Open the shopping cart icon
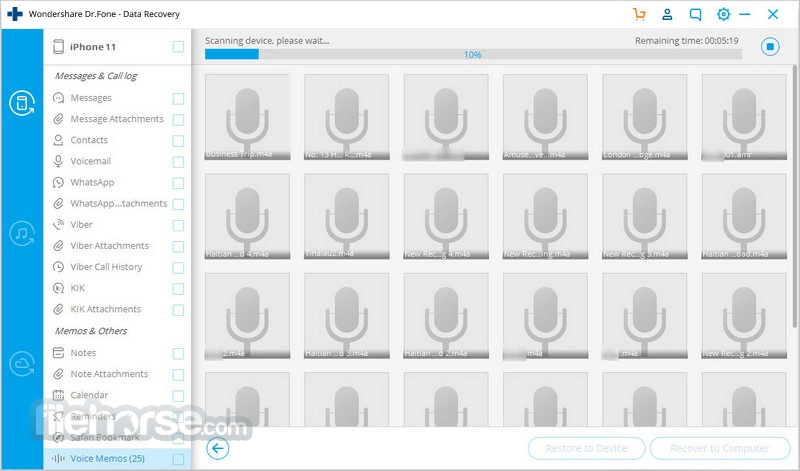This screenshot has width=800, height=471. (639, 14)
